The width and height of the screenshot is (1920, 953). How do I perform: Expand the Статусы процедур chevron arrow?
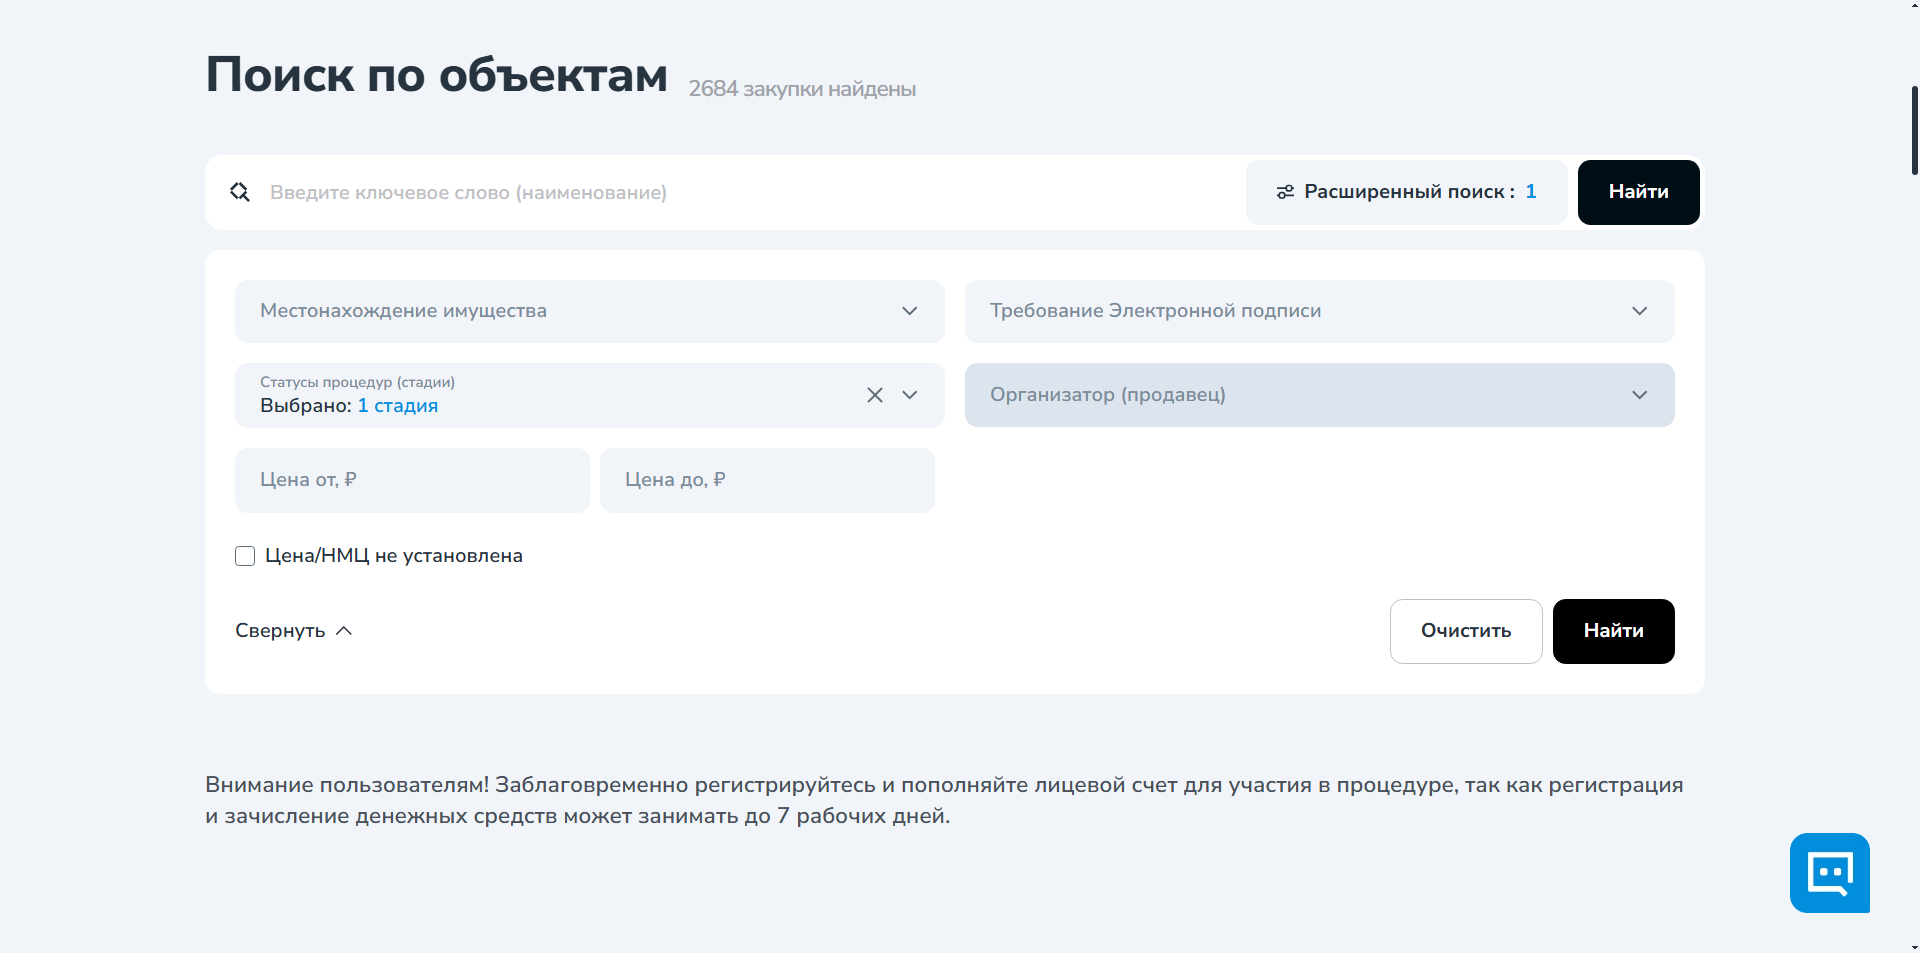click(910, 395)
